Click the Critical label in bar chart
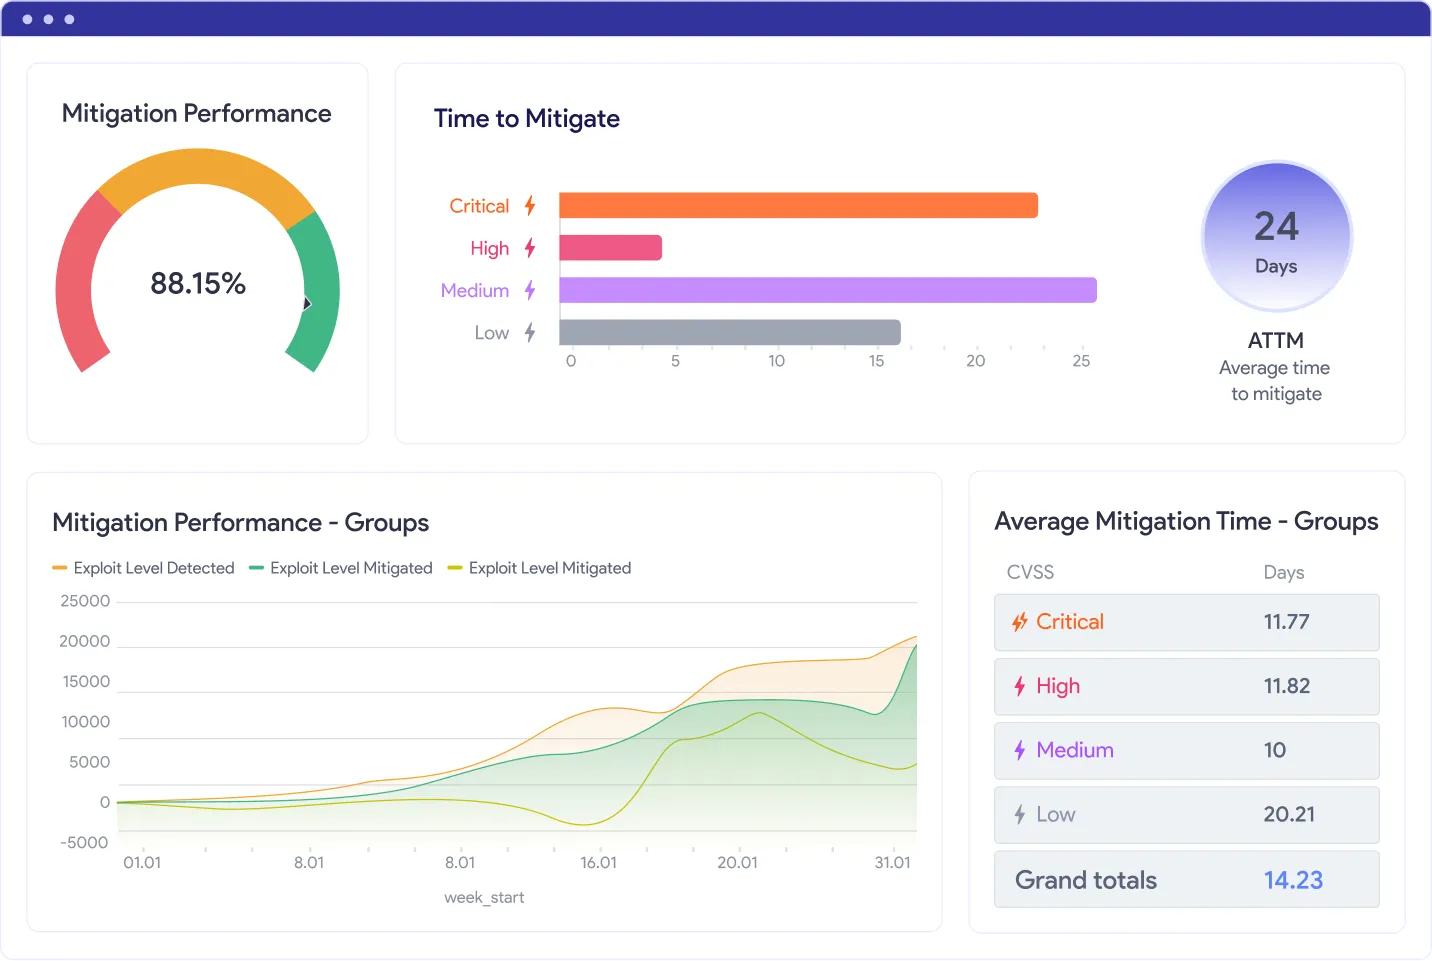The height and width of the screenshot is (961, 1432). pyautogui.click(x=479, y=206)
